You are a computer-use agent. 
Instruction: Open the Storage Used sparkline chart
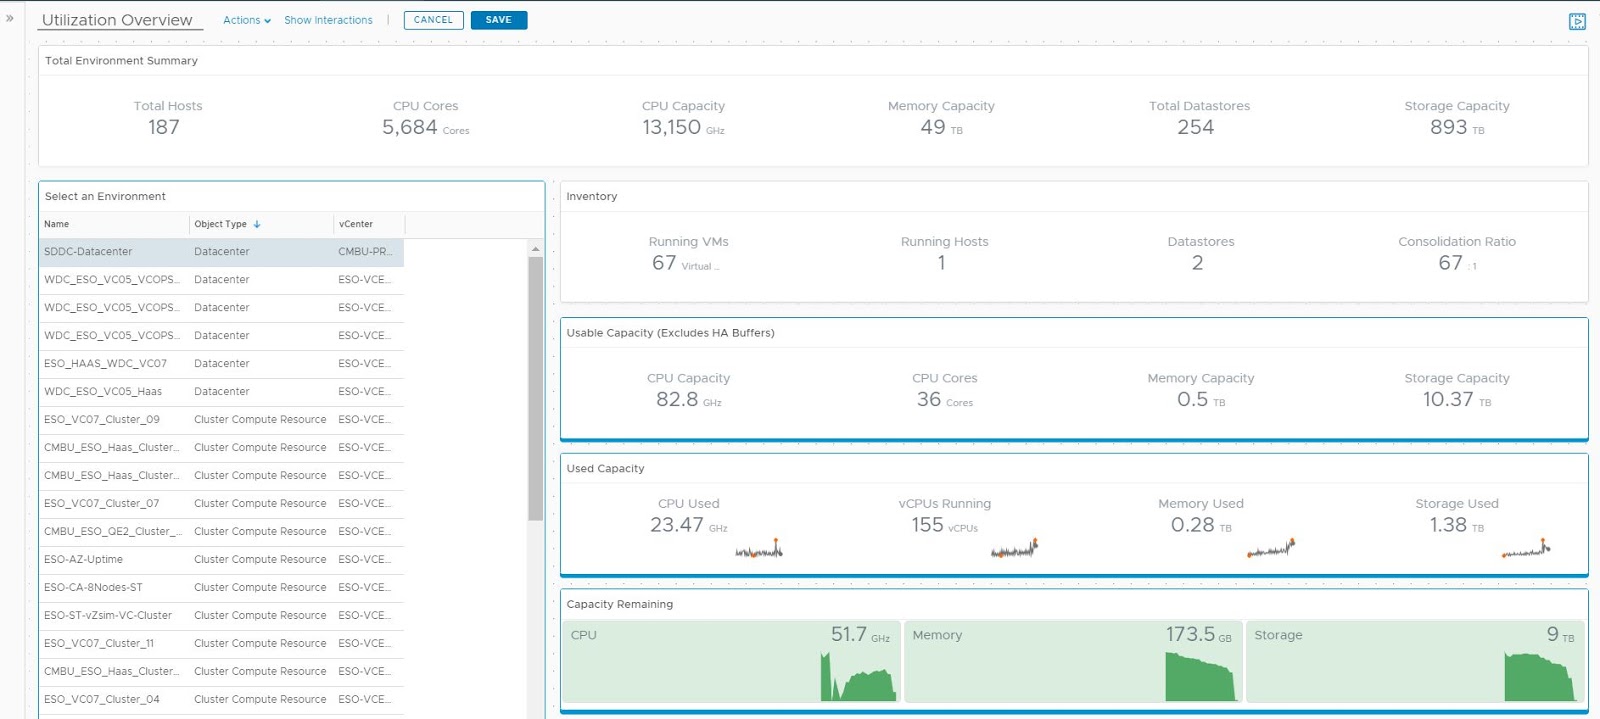tap(1526, 549)
